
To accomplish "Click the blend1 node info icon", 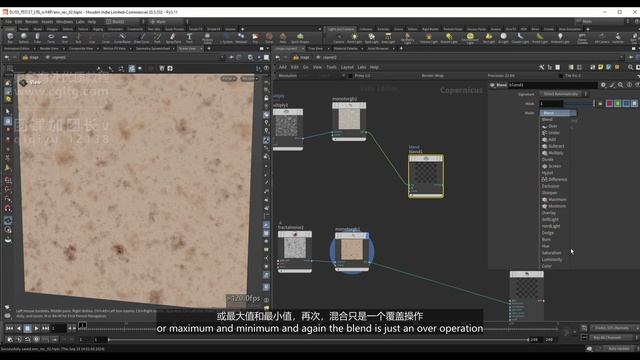I will click(629, 85).
